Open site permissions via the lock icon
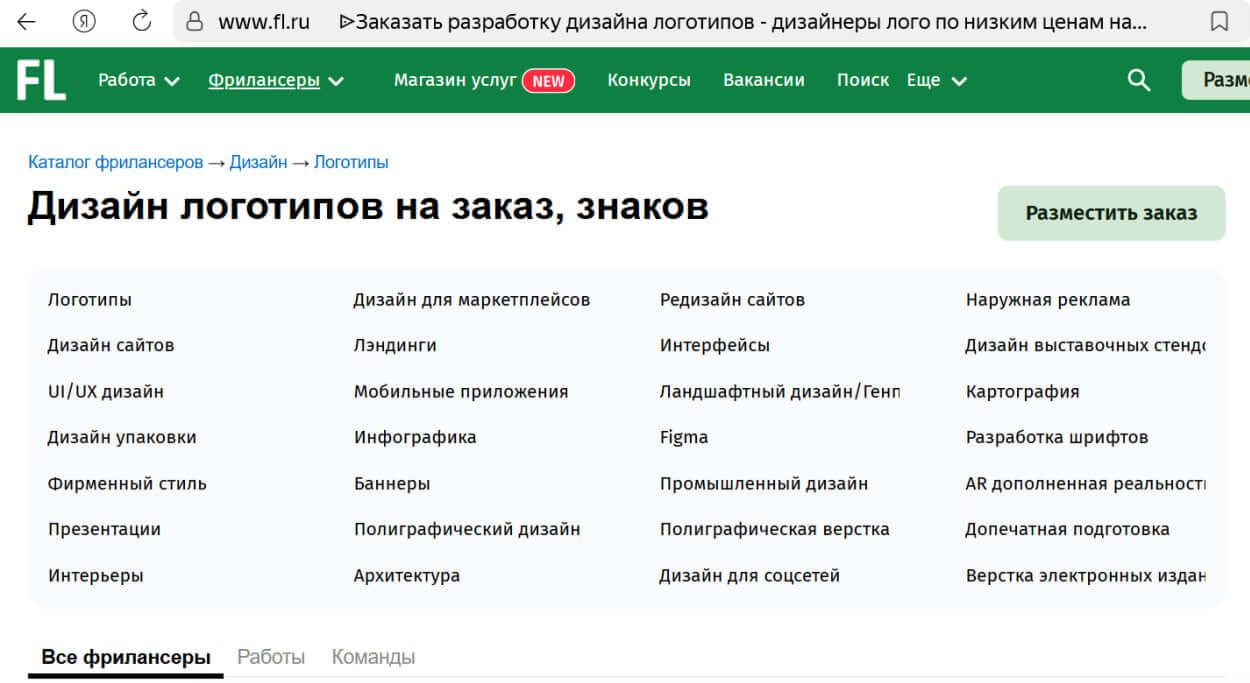Screen dimensions: 1250x683 tap(194, 20)
